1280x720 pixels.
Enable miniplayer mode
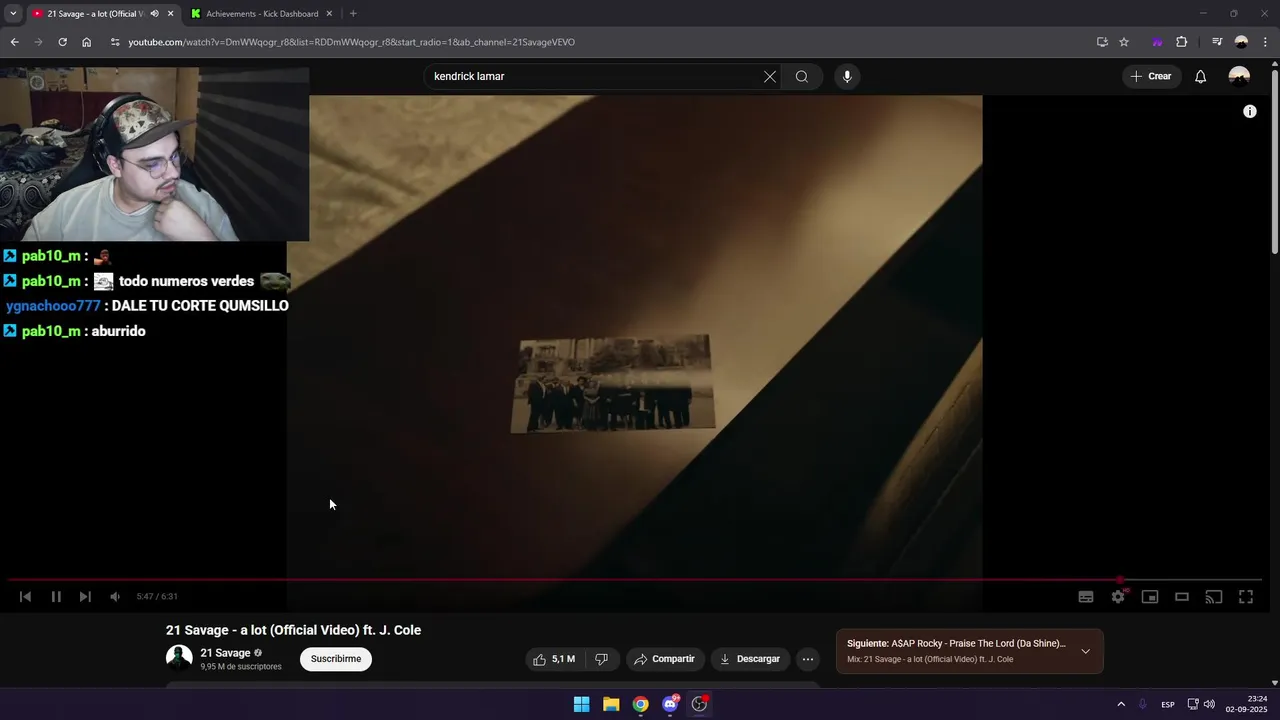coord(1150,597)
